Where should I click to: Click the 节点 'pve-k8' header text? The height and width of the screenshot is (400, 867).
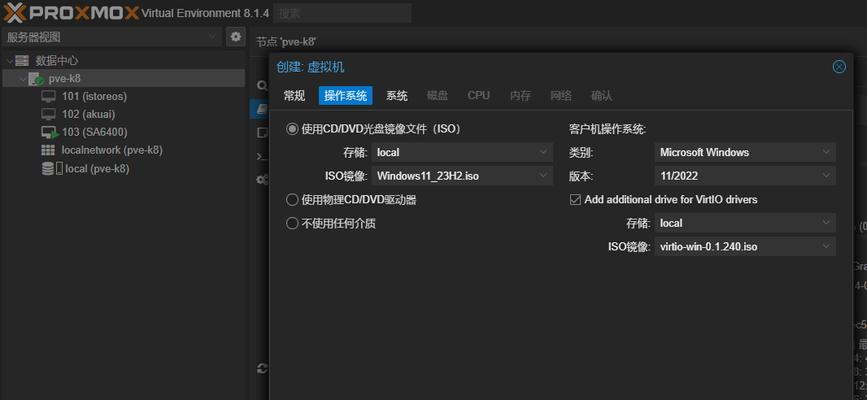tap(286, 42)
